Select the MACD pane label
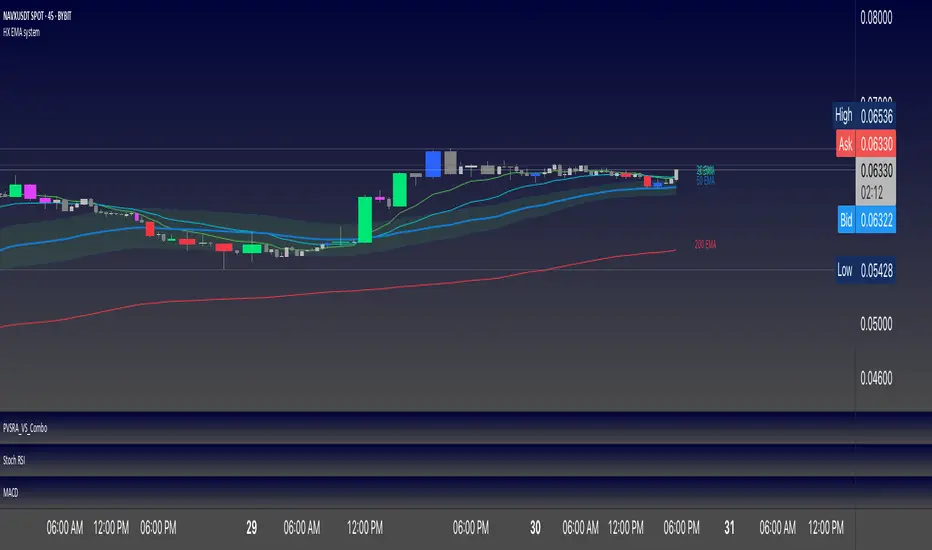Image resolution: width=932 pixels, height=550 pixels. (10, 492)
